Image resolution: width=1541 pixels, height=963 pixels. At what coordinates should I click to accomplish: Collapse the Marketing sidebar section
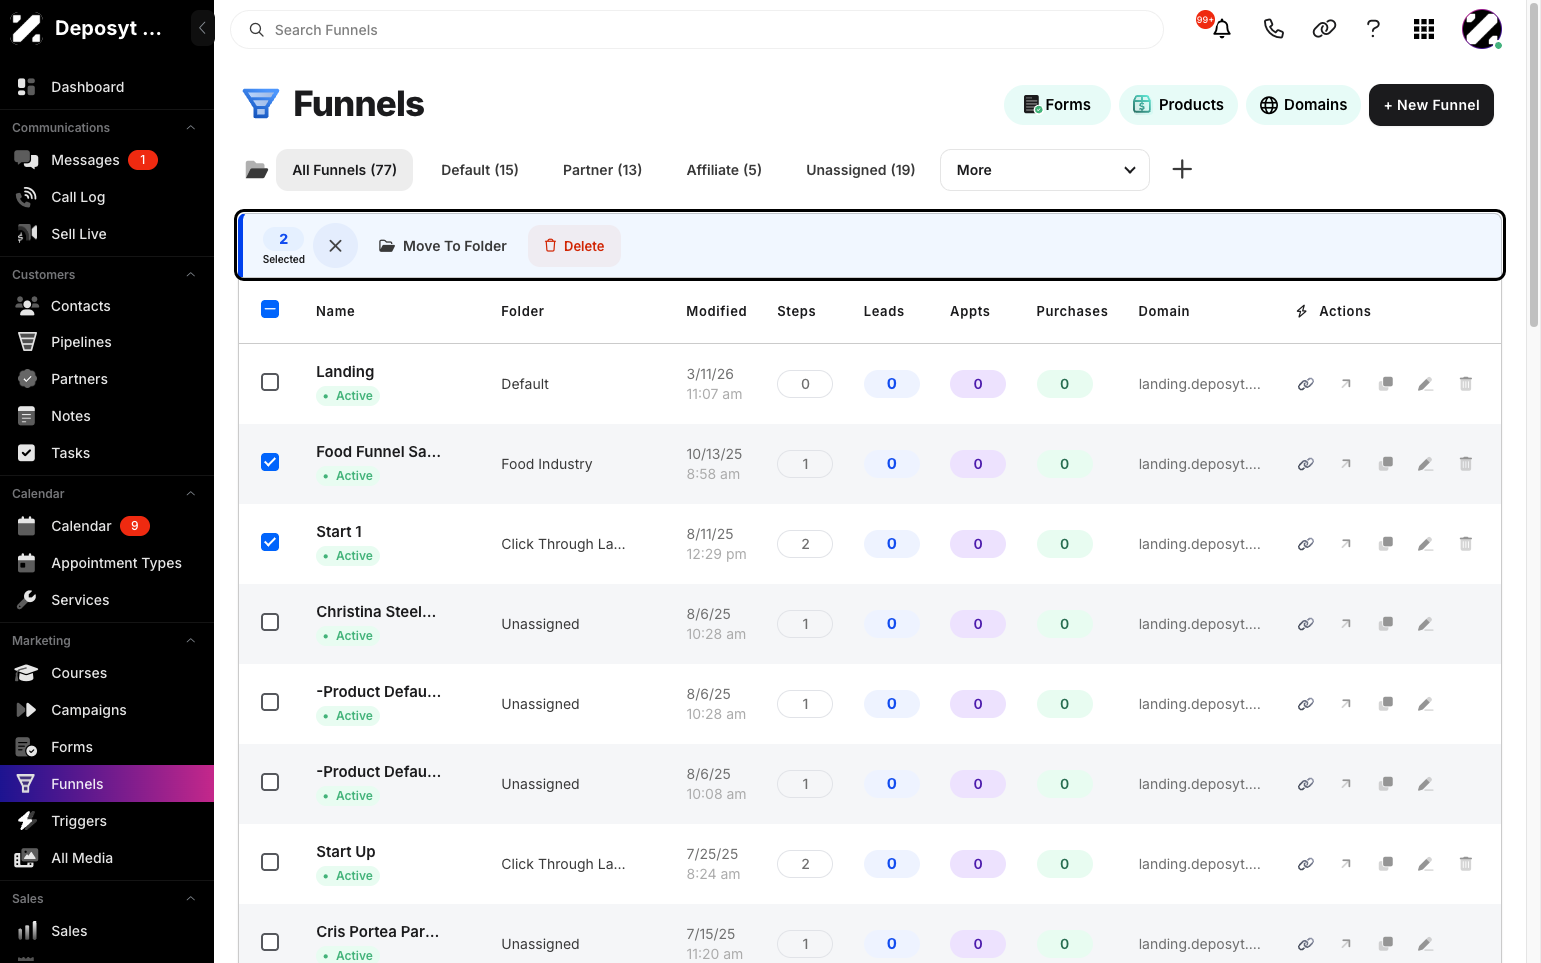tap(190, 641)
